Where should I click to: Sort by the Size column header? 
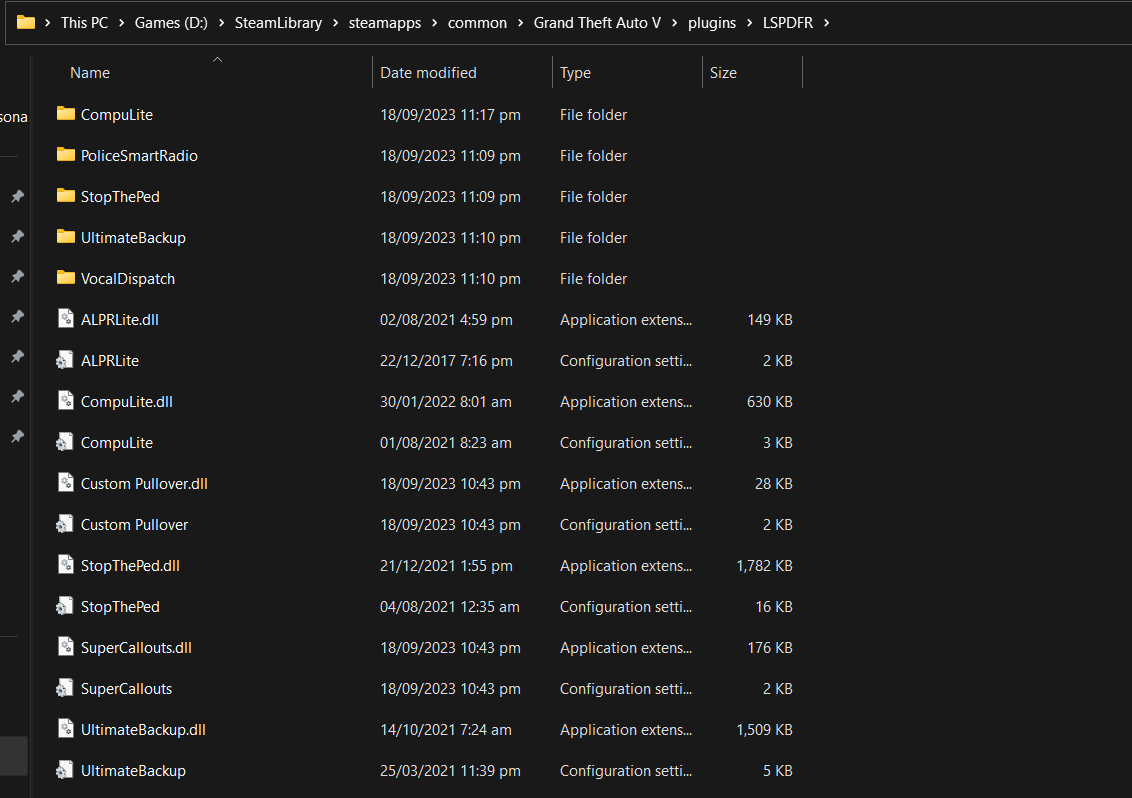[x=723, y=73]
